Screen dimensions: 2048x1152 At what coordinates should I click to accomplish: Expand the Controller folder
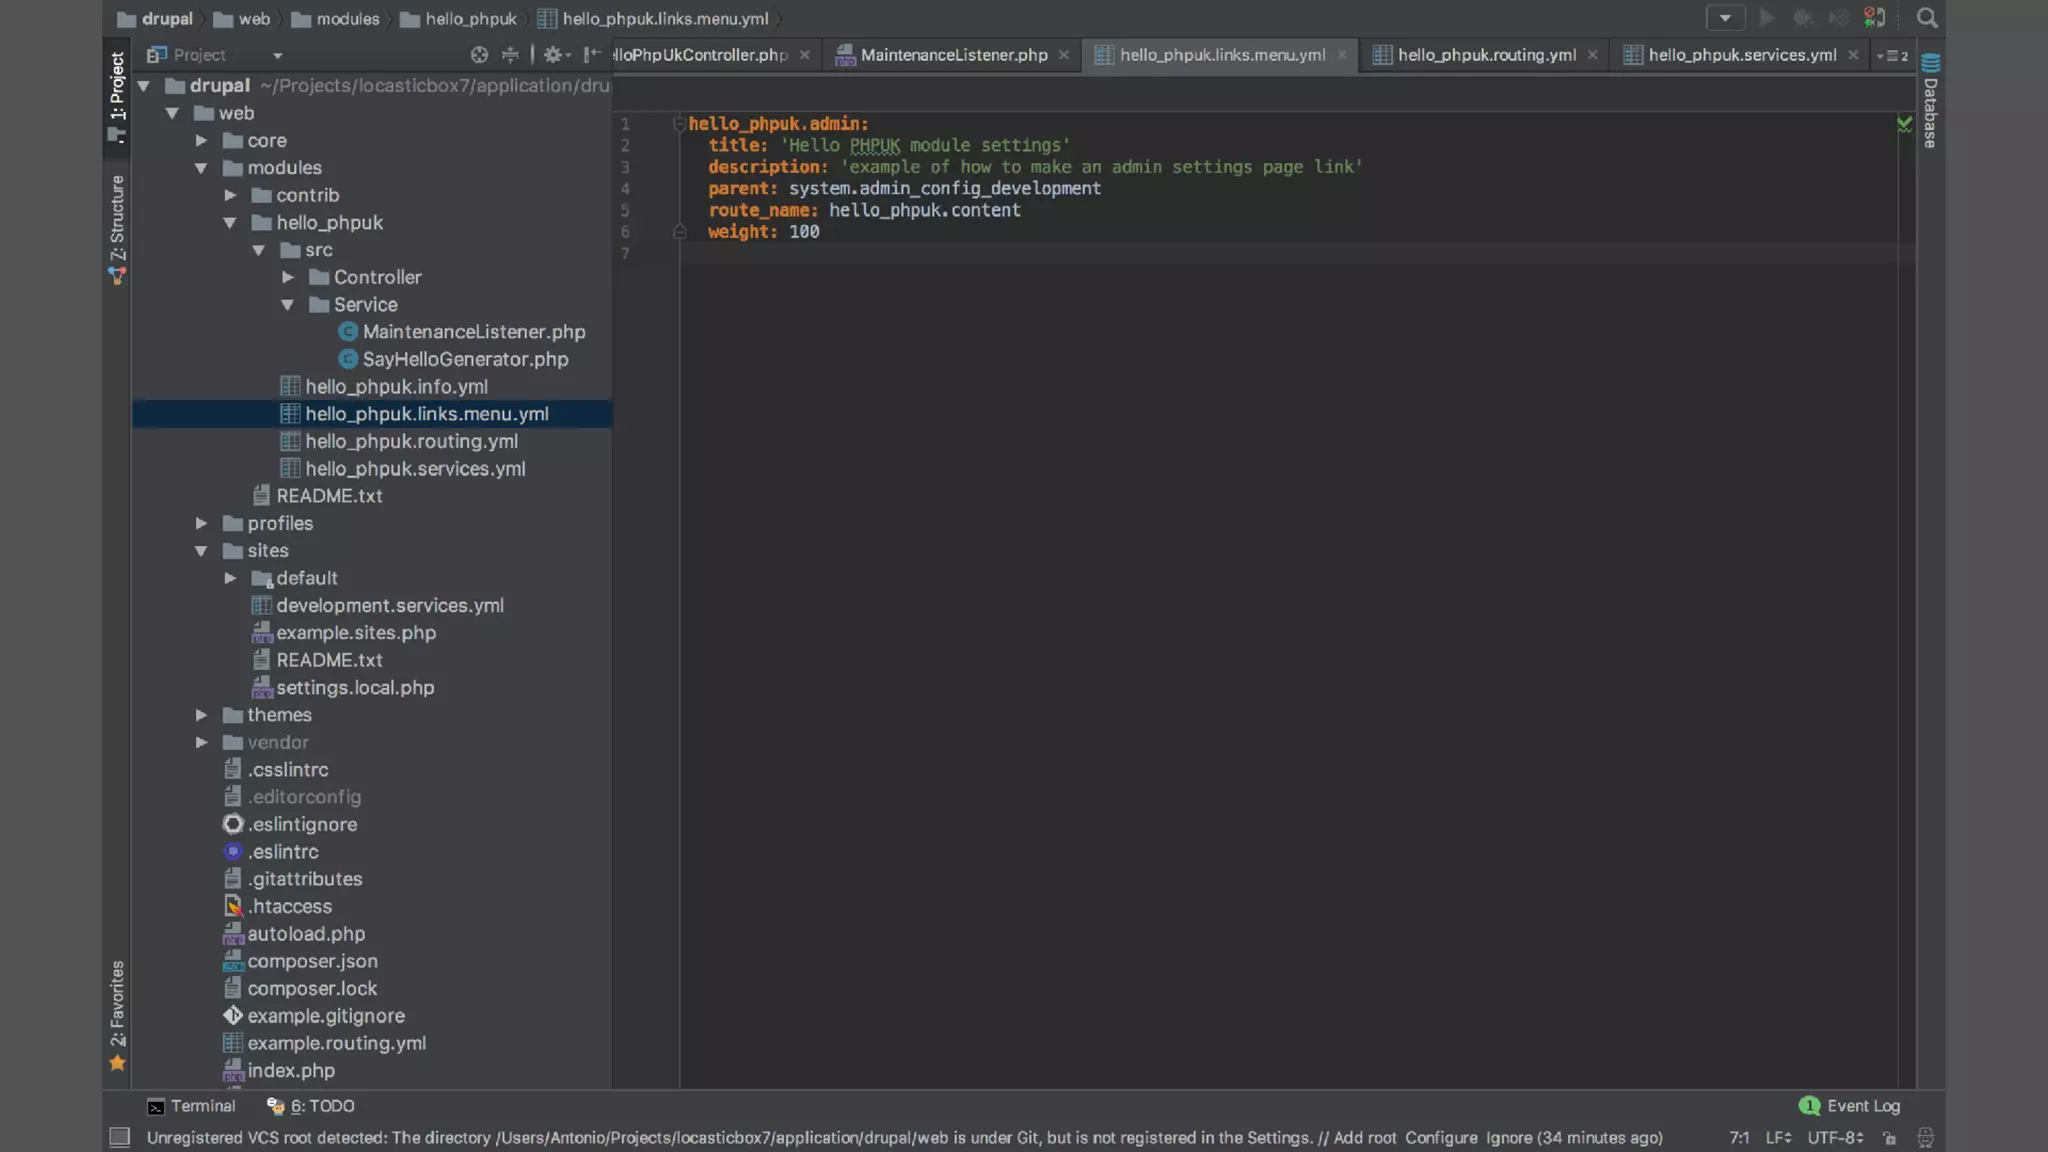click(x=288, y=277)
